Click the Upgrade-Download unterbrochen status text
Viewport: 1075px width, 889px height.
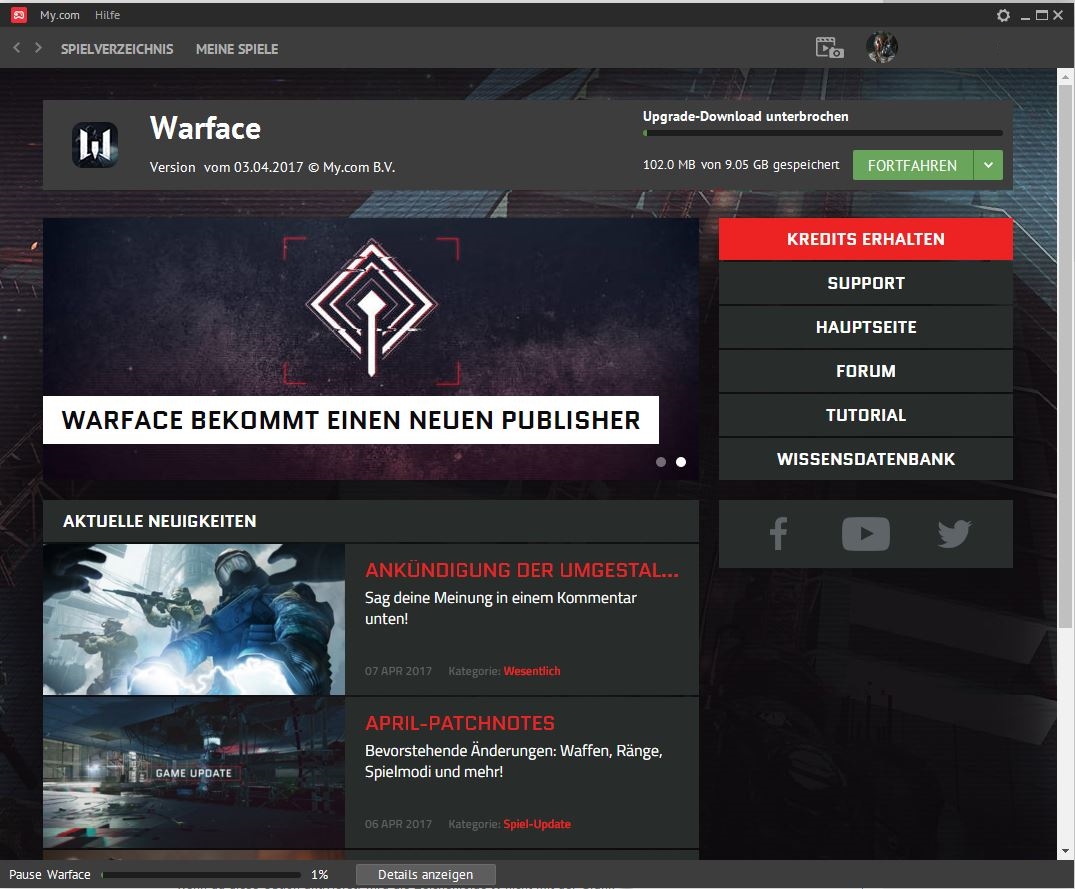(746, 117)
